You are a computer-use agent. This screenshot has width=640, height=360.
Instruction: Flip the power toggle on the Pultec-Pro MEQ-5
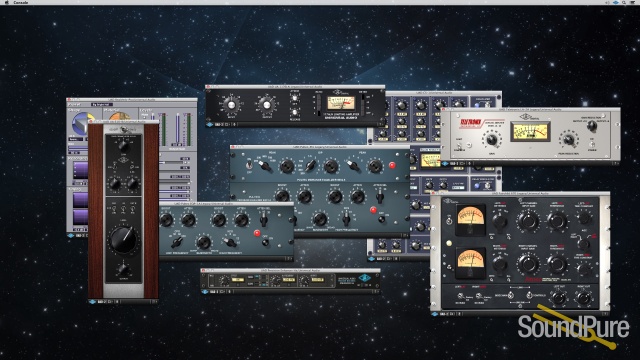point(249,165)
